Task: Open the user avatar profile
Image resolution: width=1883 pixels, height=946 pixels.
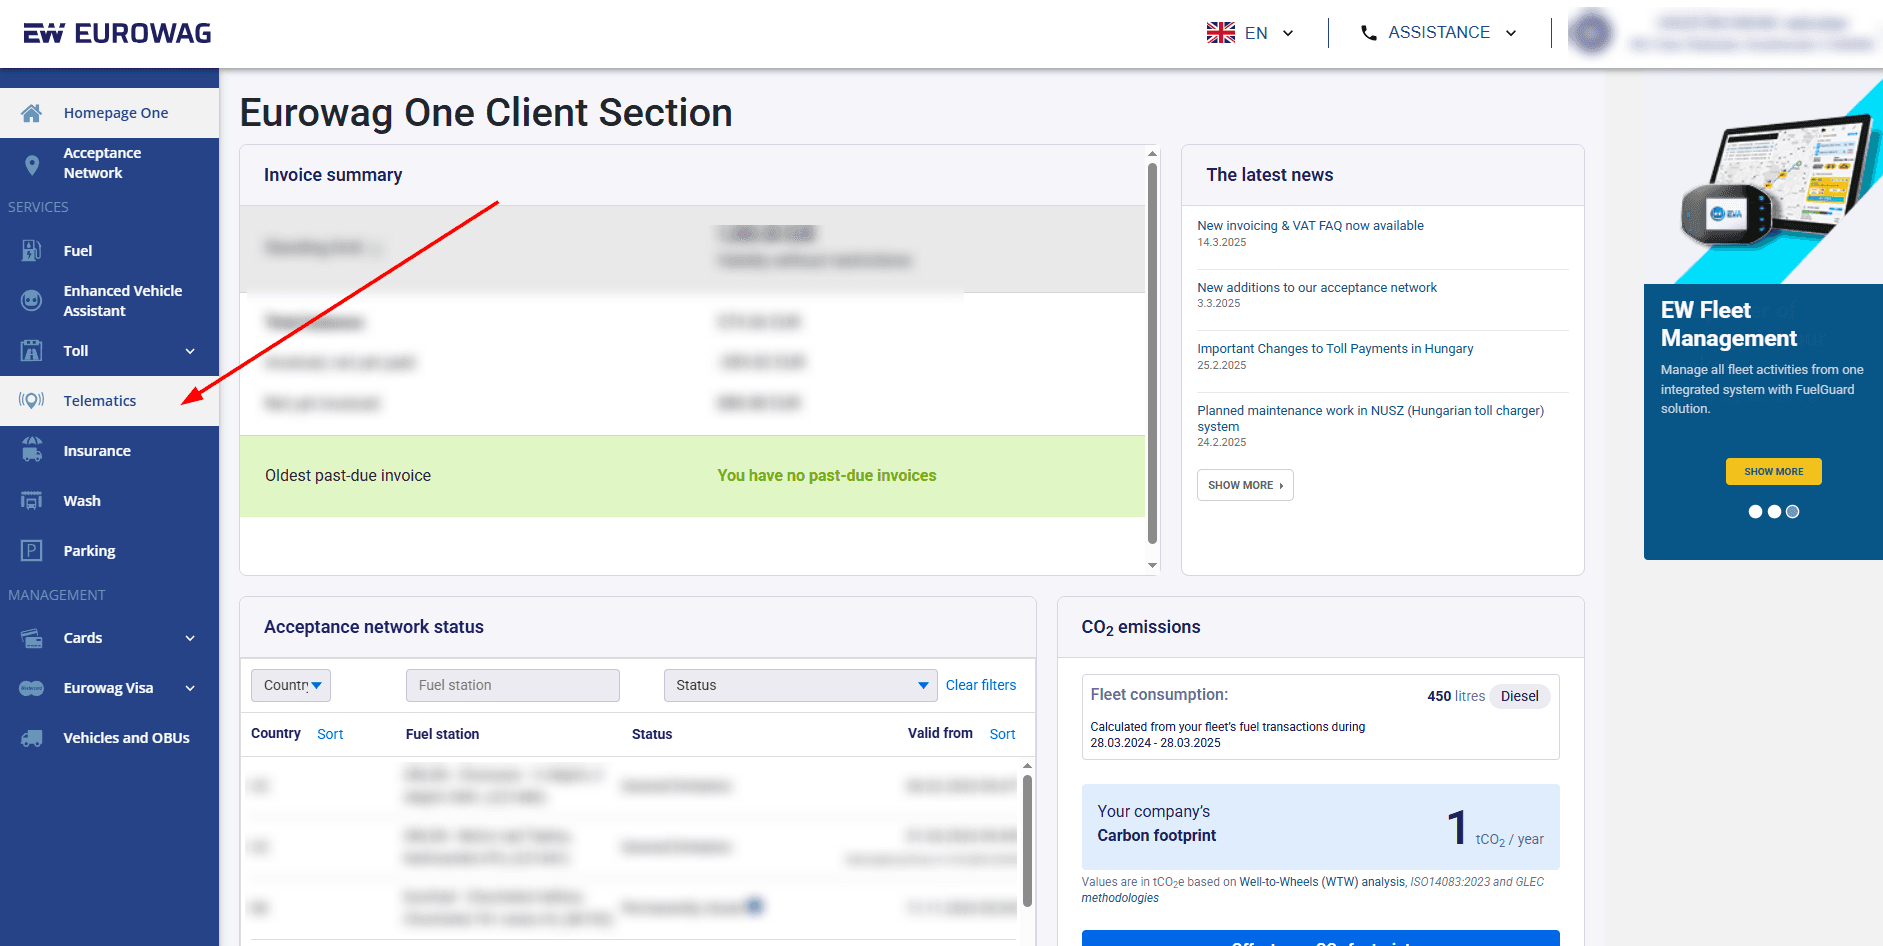Action: 1591,33
